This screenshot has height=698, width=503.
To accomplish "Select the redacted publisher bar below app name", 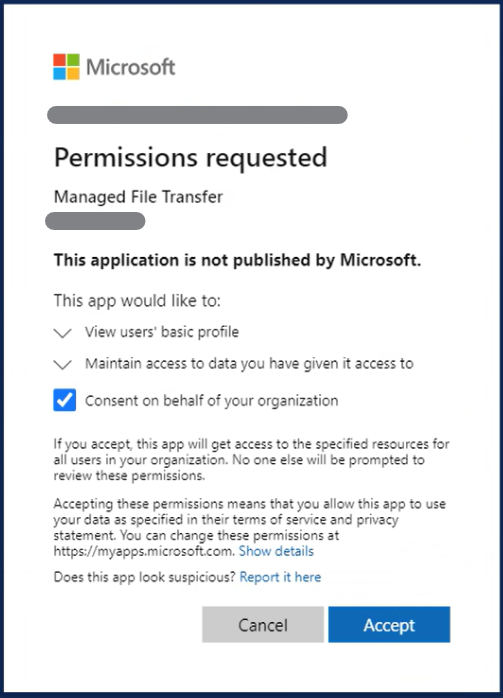I will 95,221.
